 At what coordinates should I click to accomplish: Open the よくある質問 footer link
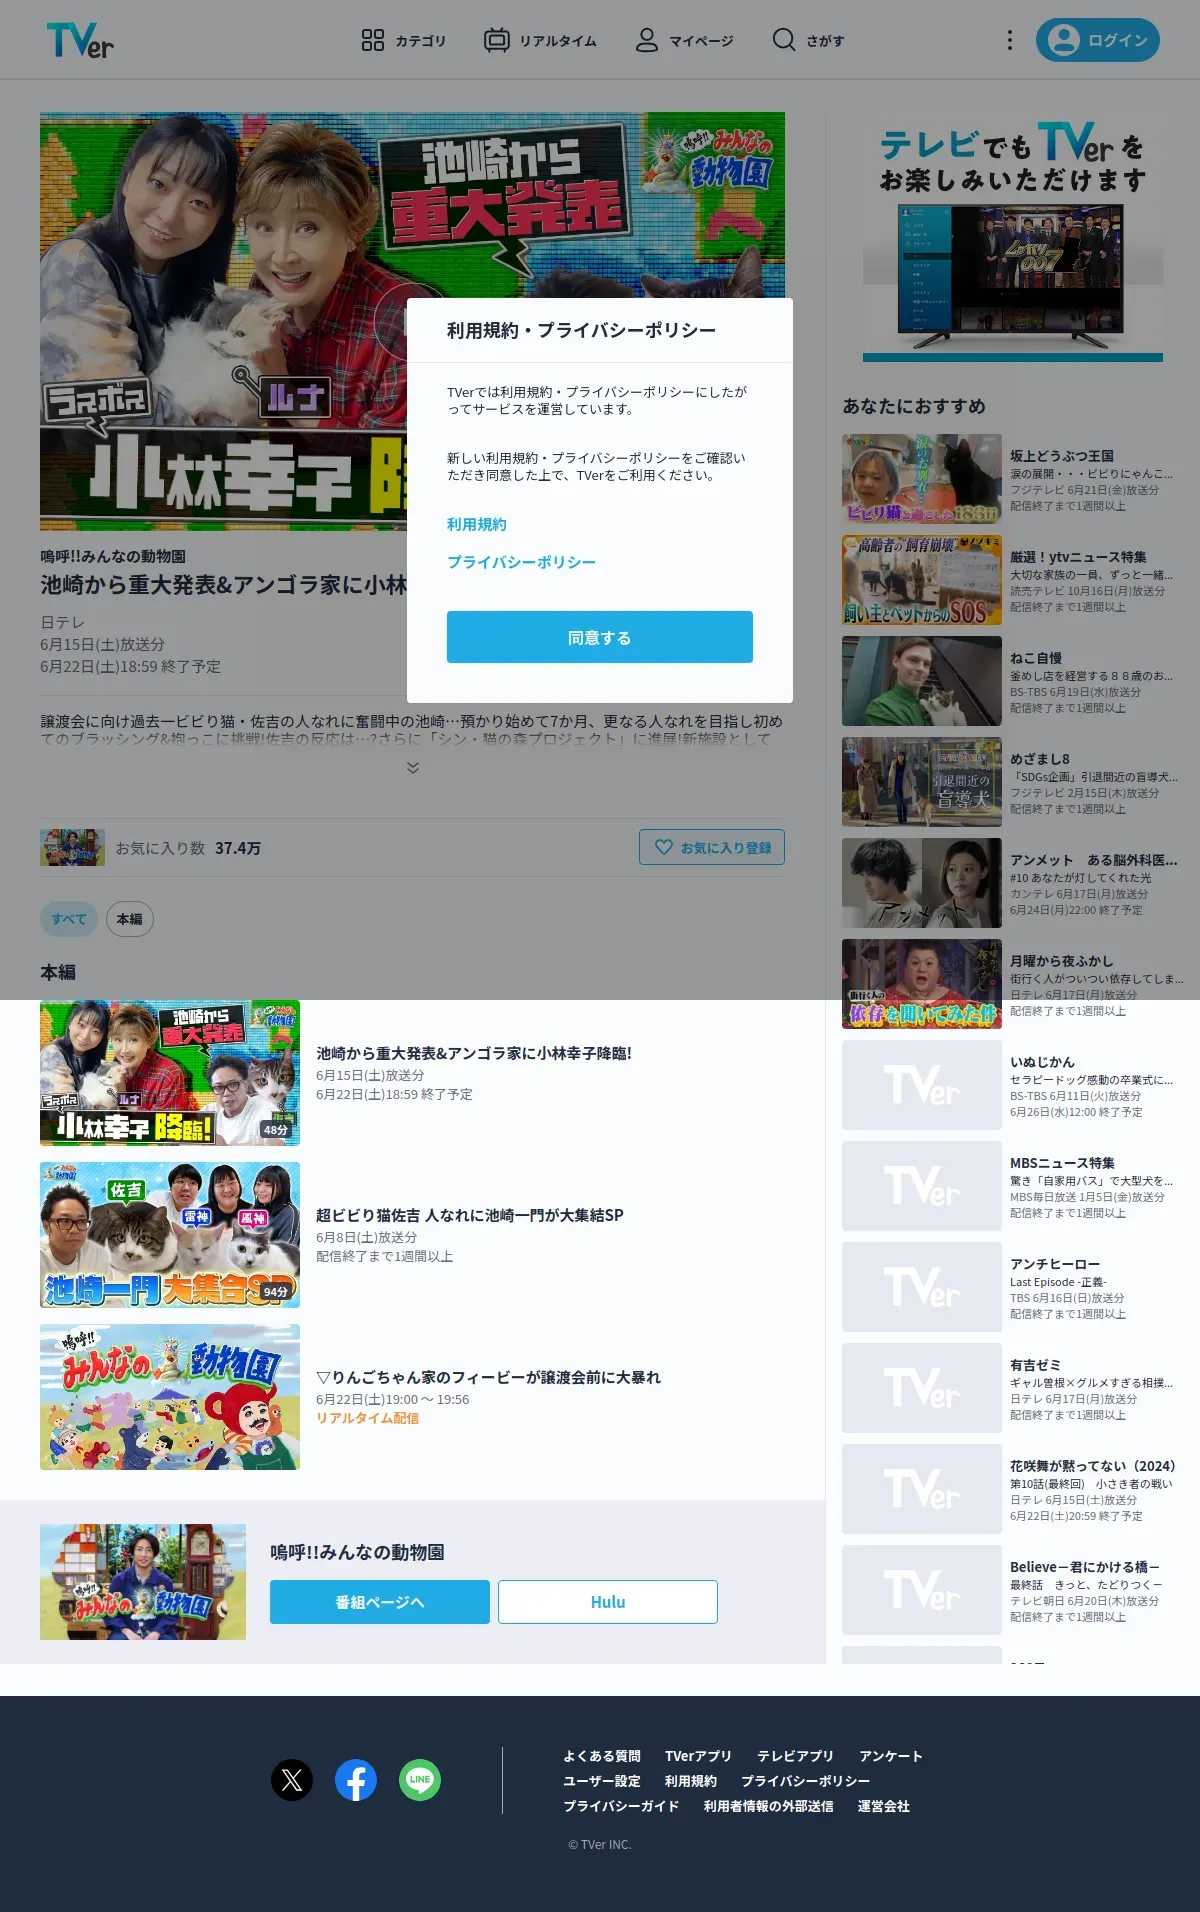[x=602, y=1756]
